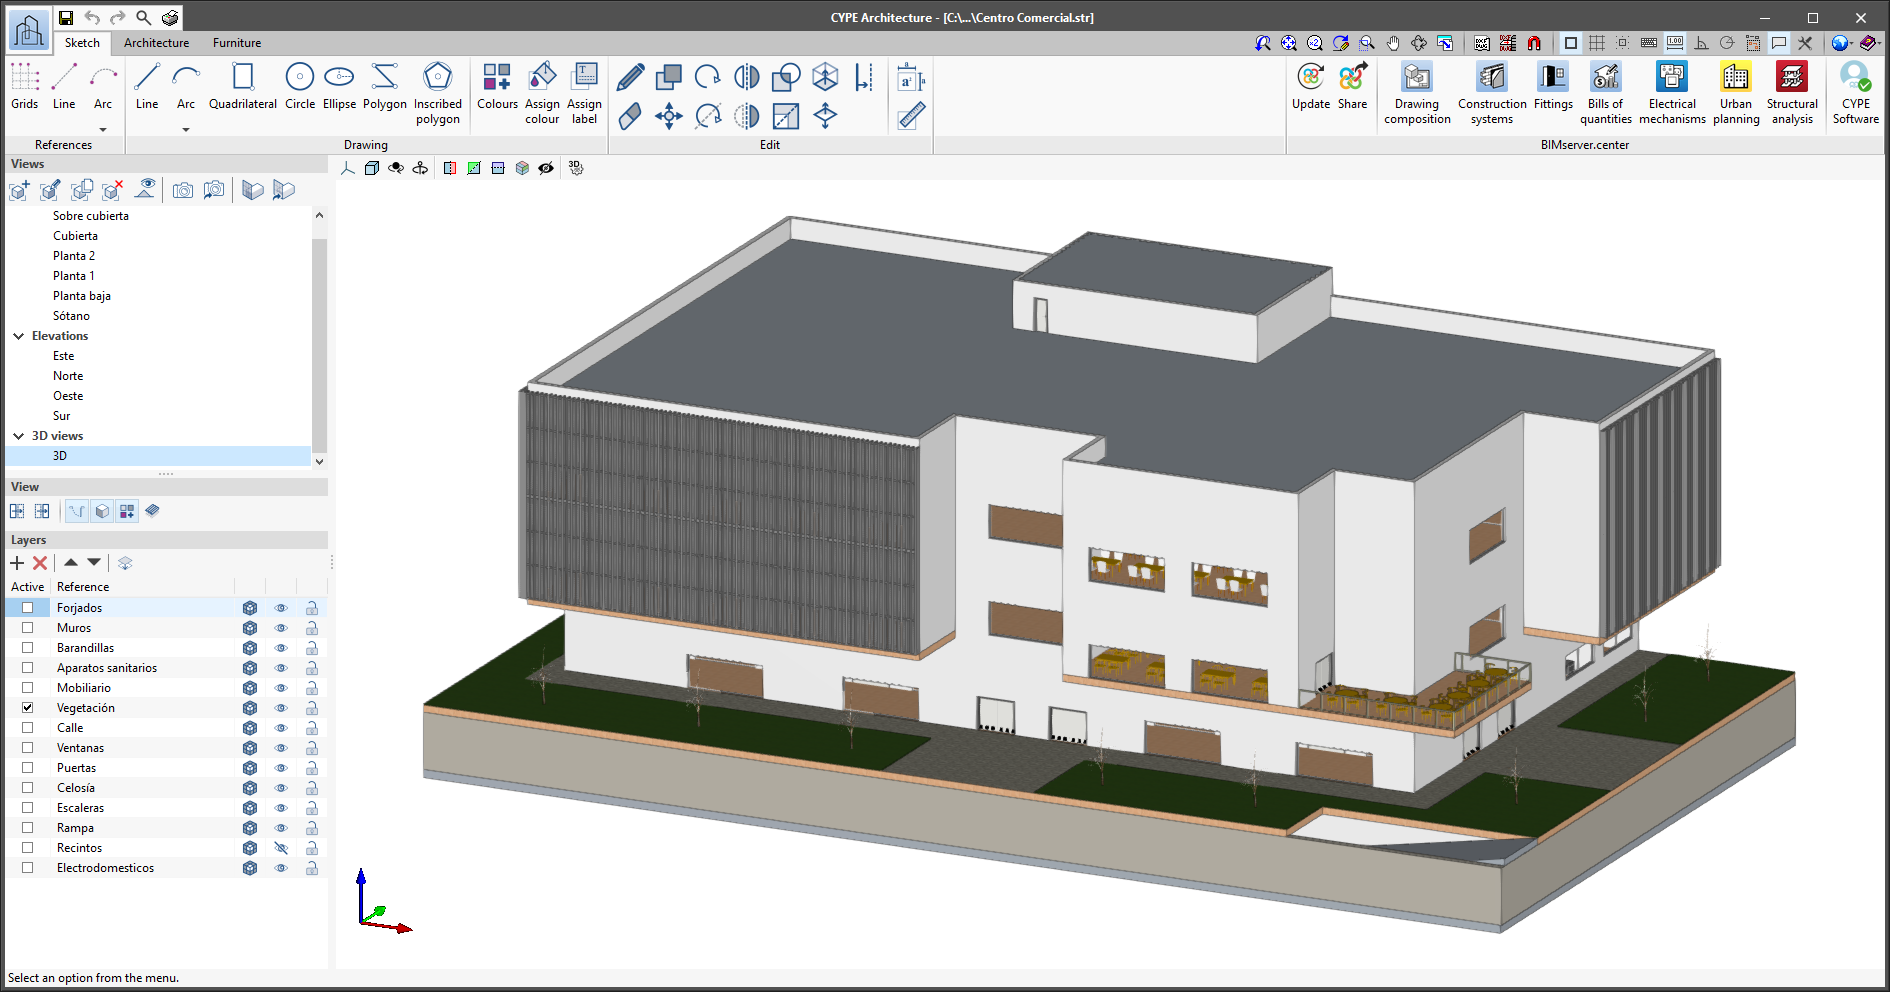The image size is (1890, 992).
Task: Open Construction systems
Action: tap(1492, 93)
